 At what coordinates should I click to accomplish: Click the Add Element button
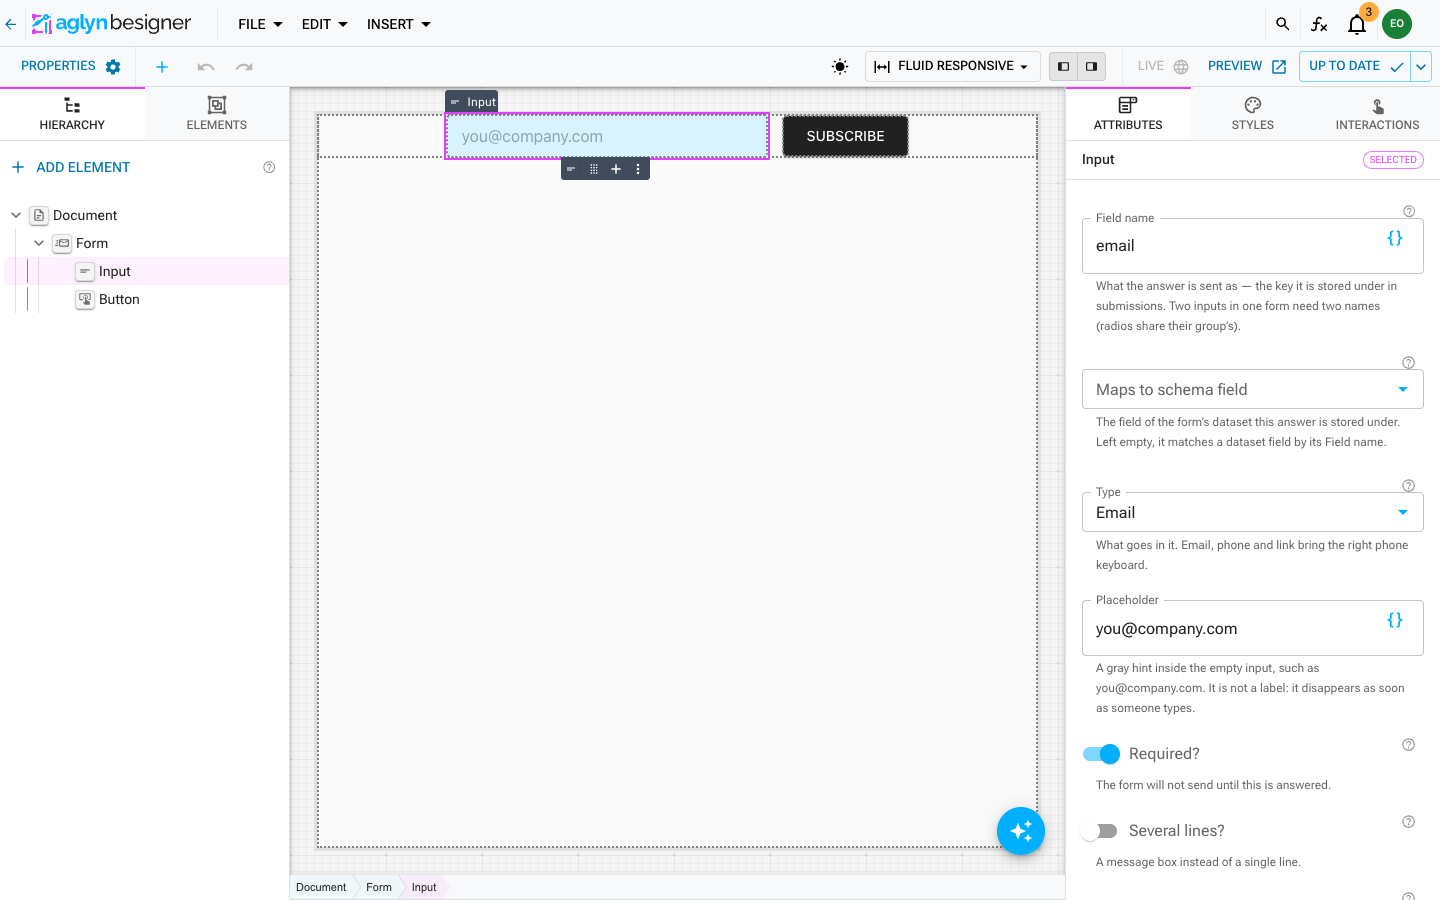[x=71, y=167]
